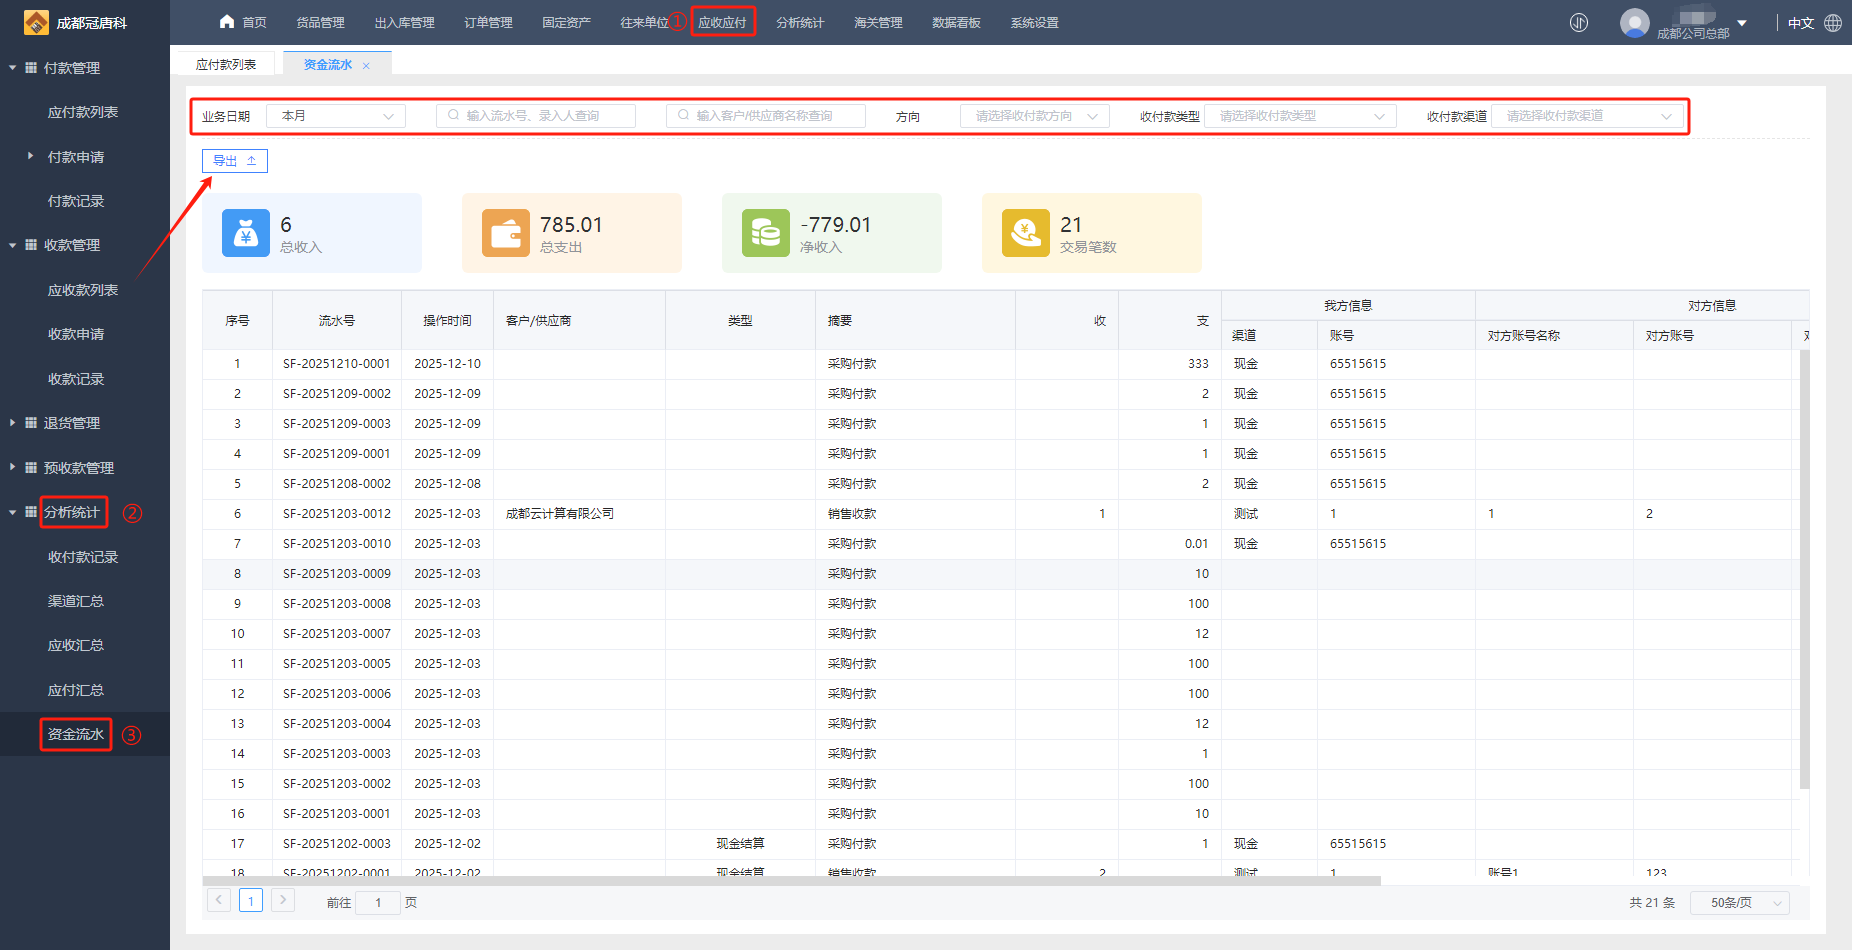The width and height of the screenshot is (1852, 950).
Task: Click the globe language icon
Action: click(x=1833, y=22)
